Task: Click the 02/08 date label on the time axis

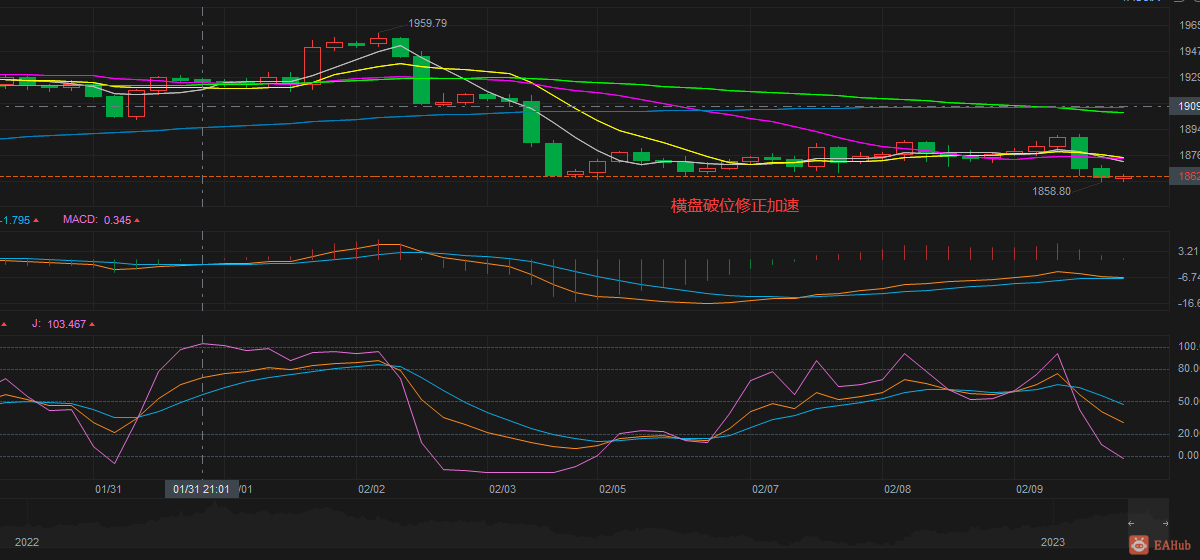Action: pyautogui.click(x=897, y=490)
